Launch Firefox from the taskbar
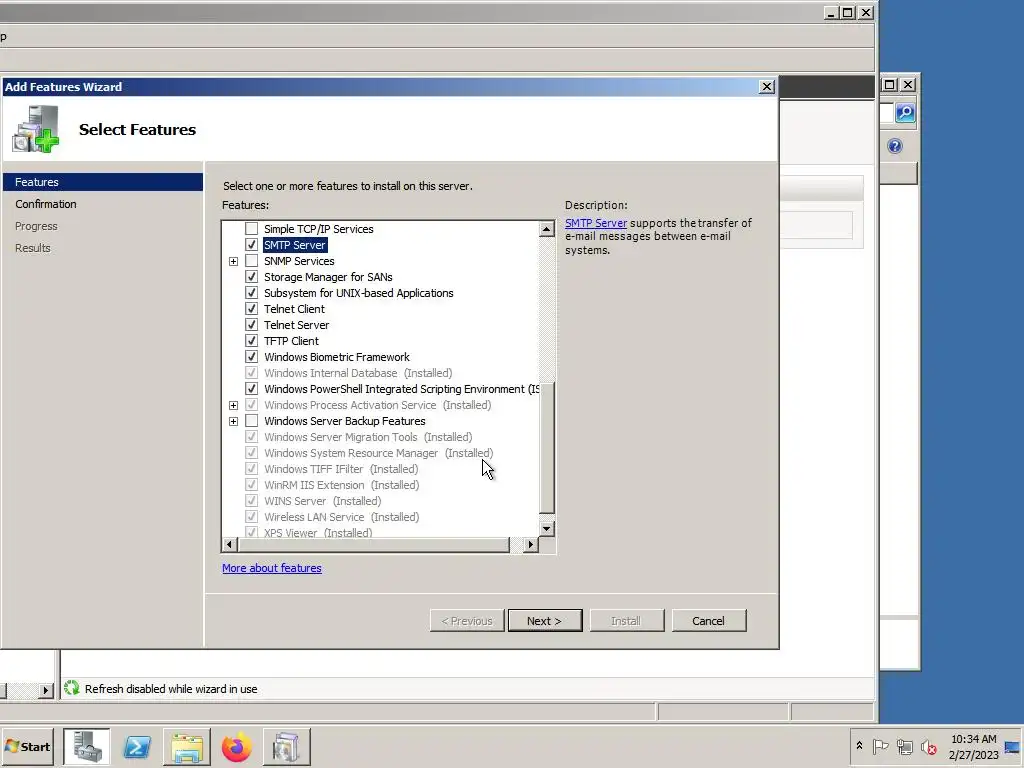The width and height of the screenshot is (1024, 768). coord(236,746)
